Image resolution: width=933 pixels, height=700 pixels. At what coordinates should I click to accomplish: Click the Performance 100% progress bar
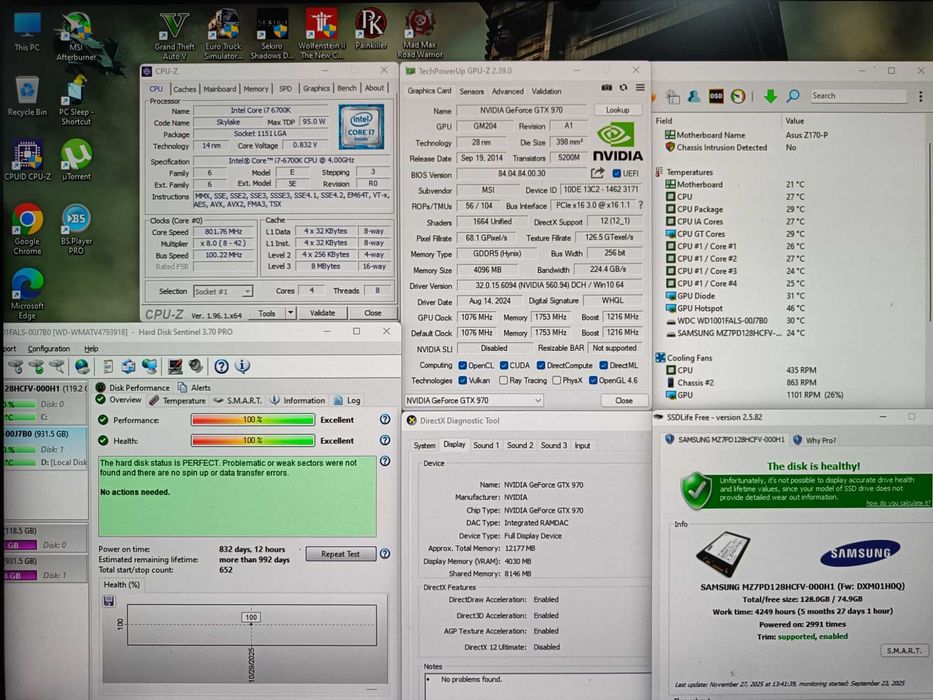pyautogui.click(x=253, y=420)
